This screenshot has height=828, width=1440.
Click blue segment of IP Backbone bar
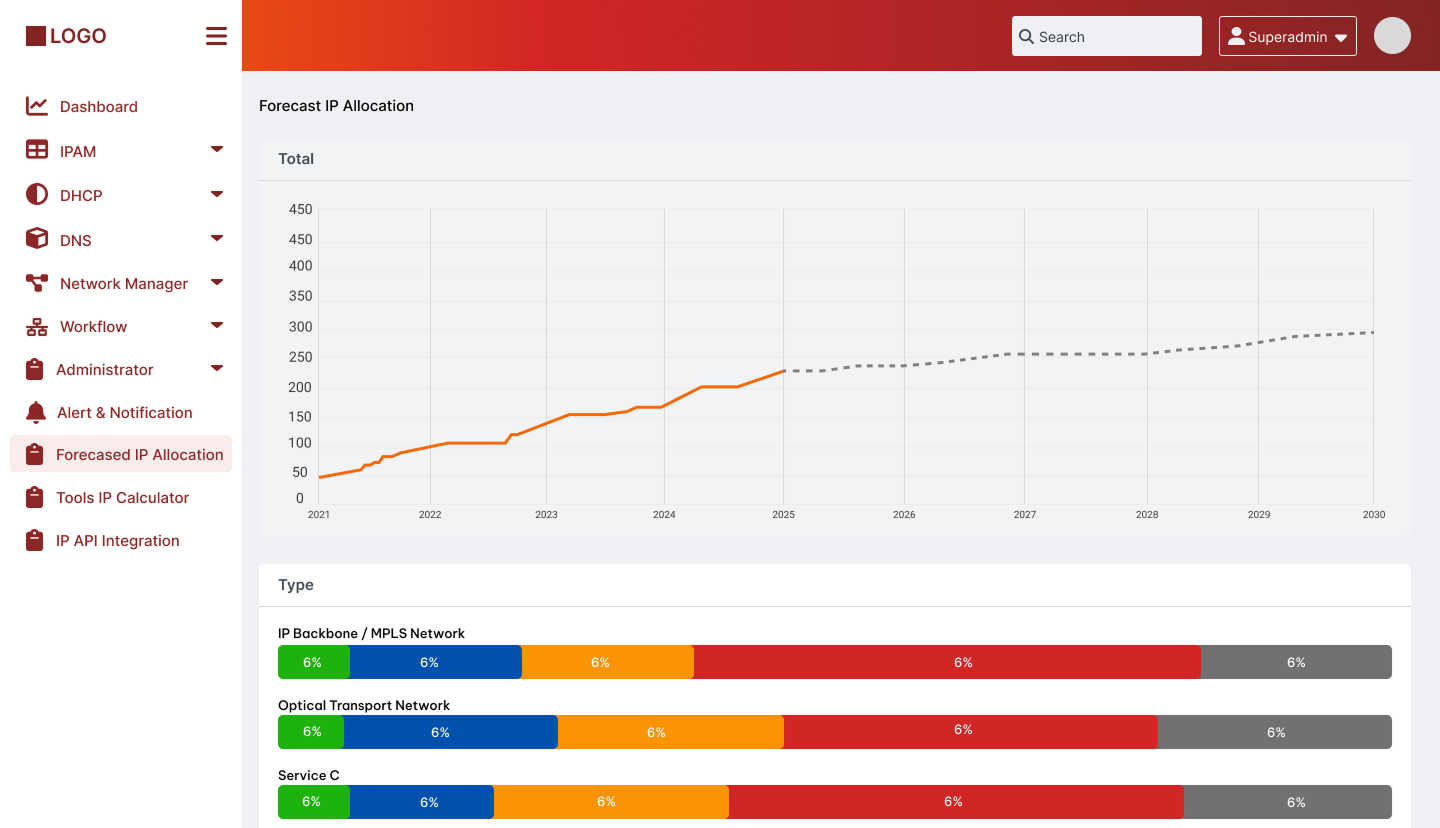(x=436, y=662)
